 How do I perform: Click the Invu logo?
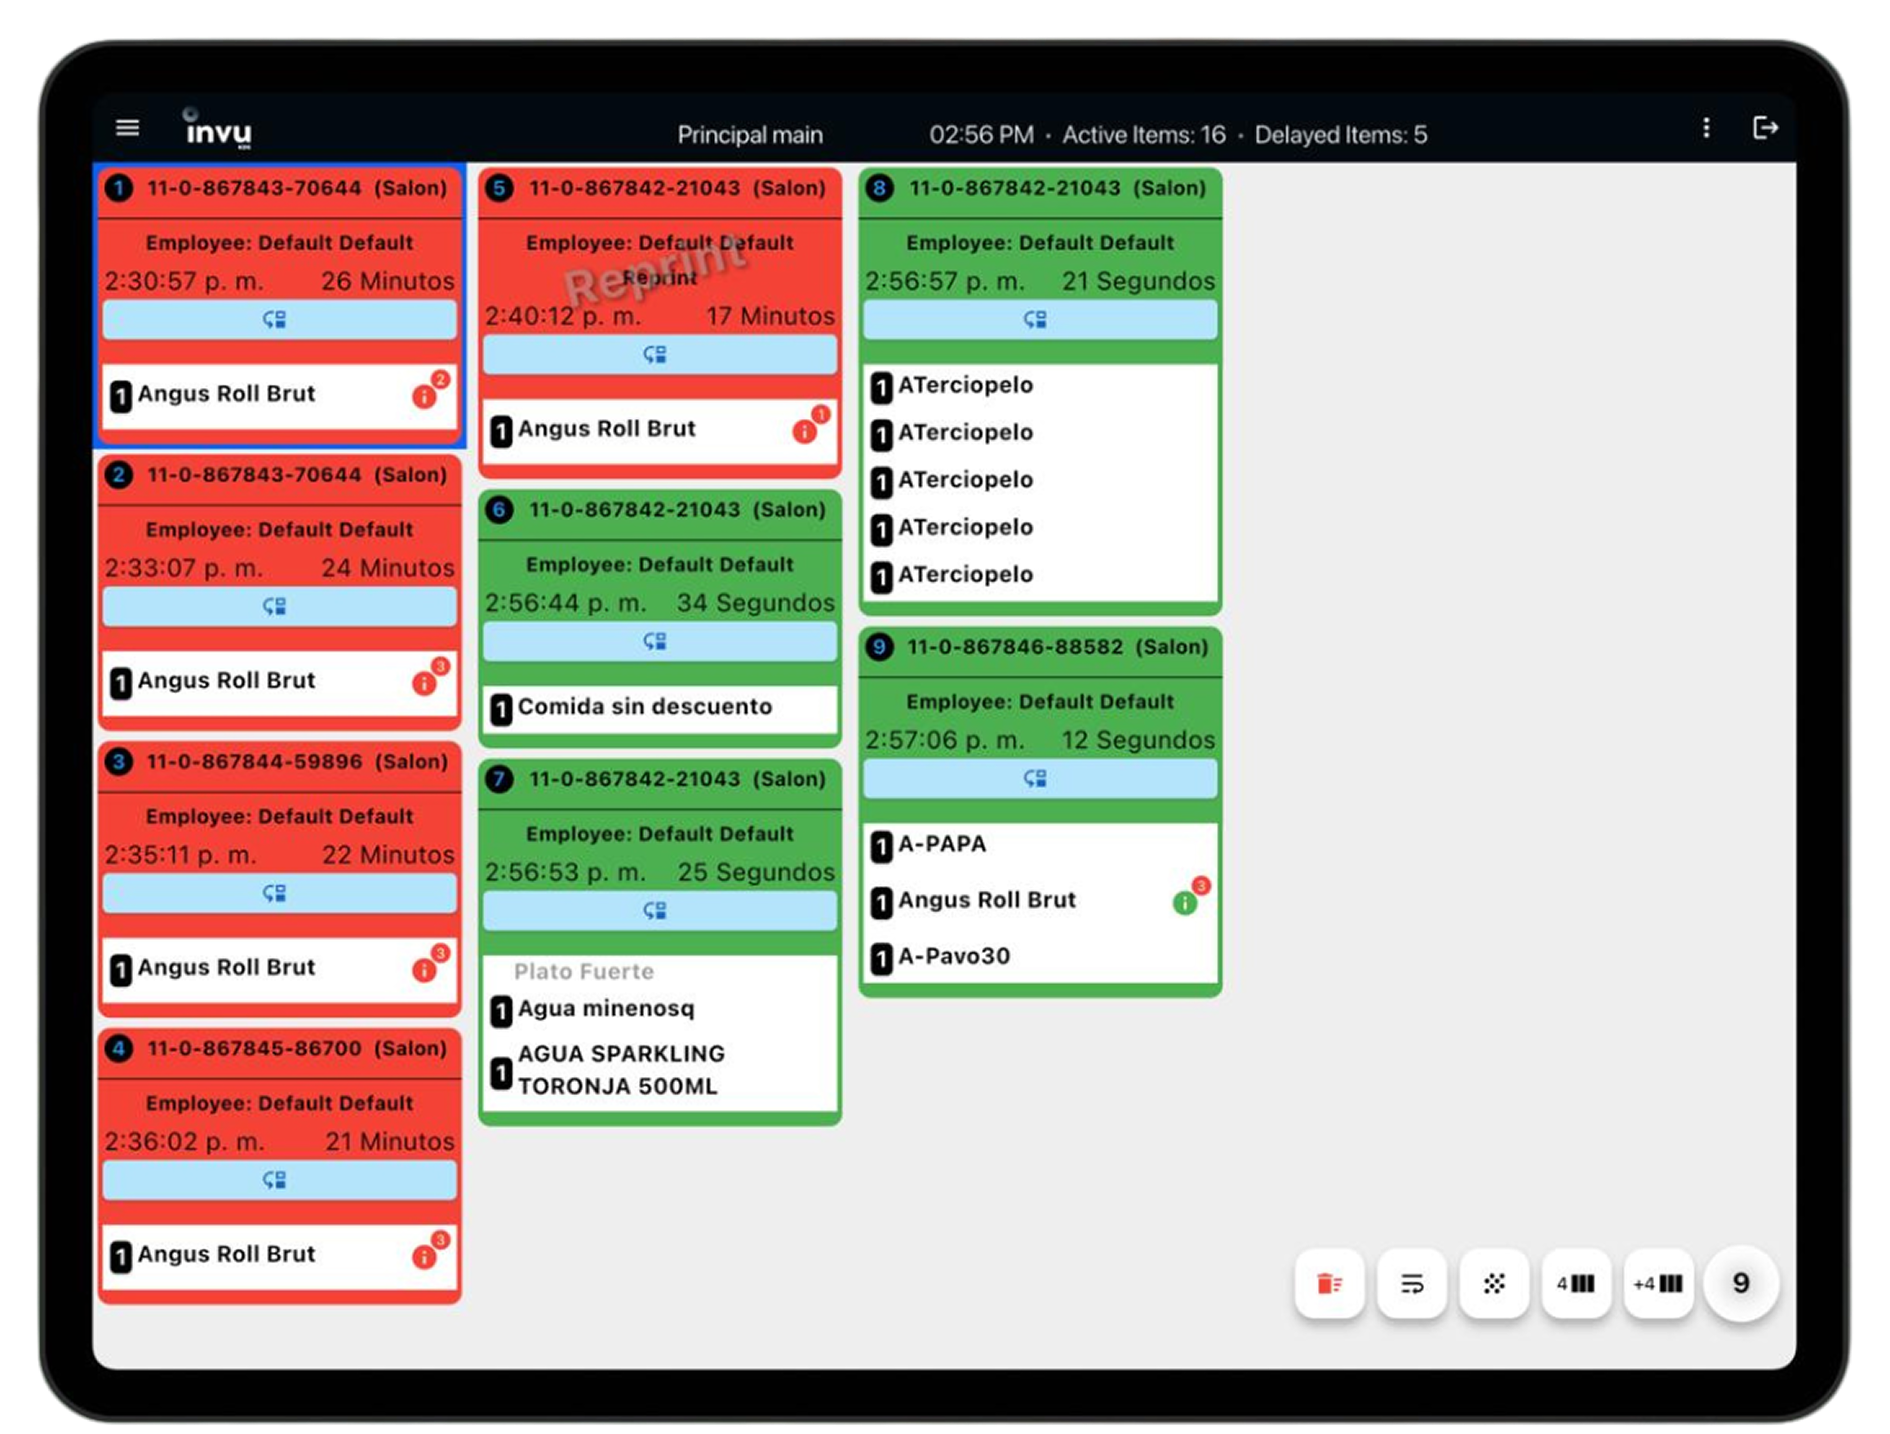[x=218, y=130]
